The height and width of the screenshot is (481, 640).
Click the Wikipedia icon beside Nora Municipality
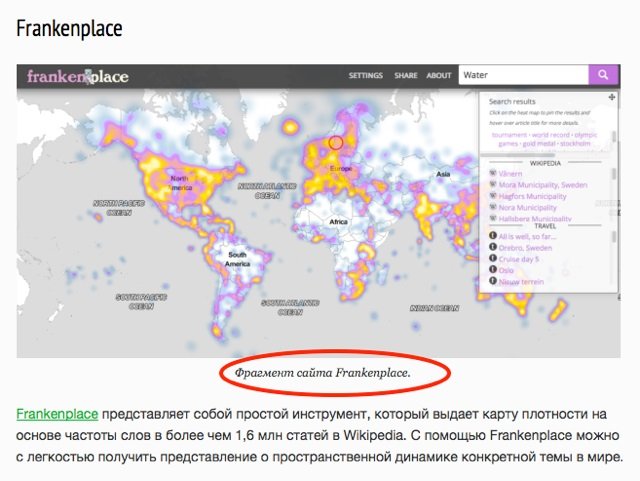coord(493,207)
